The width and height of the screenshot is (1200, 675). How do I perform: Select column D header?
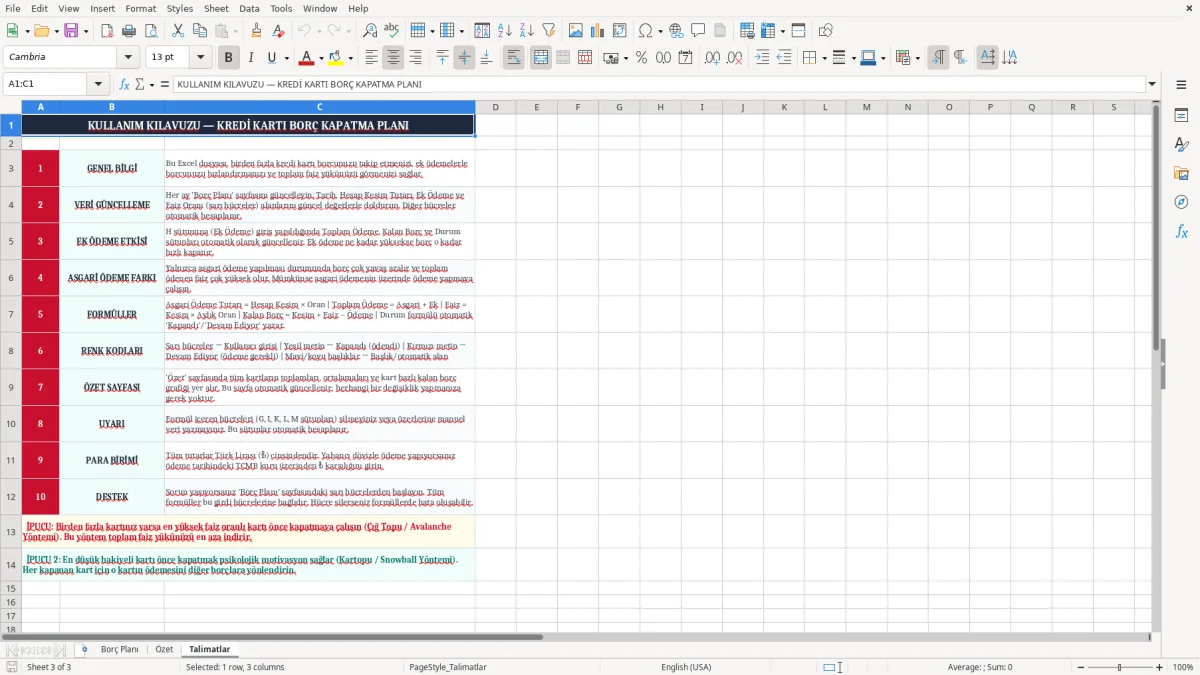point(495,107)
